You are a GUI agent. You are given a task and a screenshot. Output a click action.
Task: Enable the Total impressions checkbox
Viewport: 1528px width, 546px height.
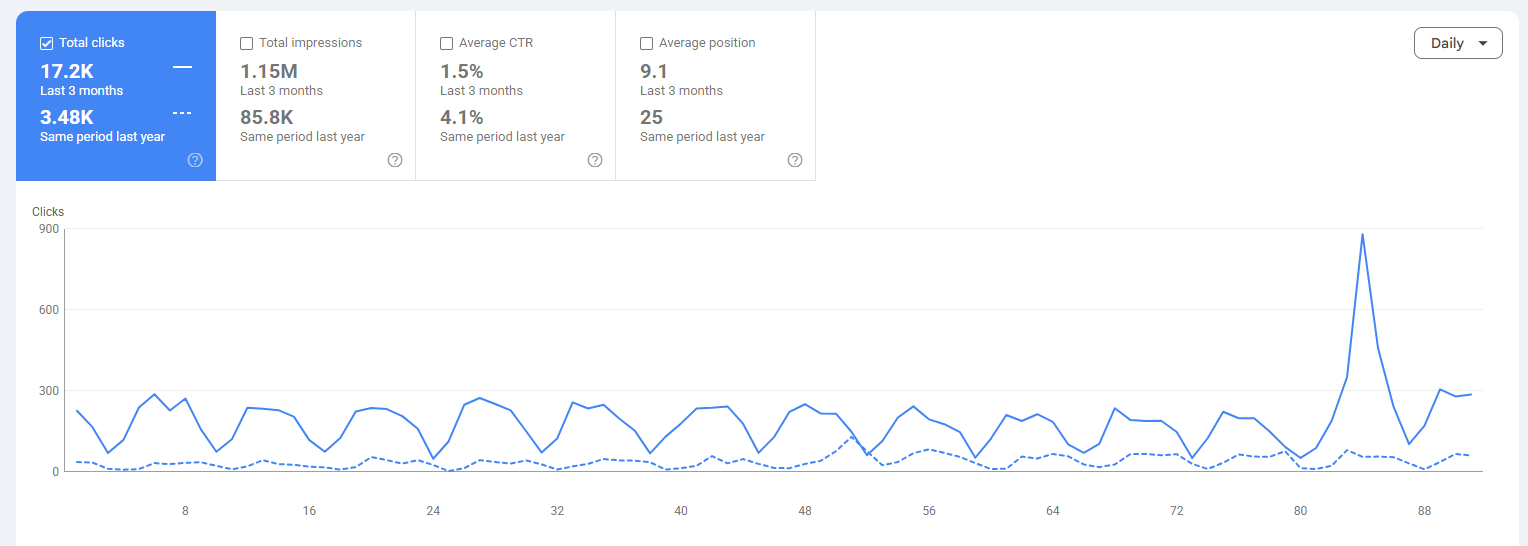[x=246, y=43]
